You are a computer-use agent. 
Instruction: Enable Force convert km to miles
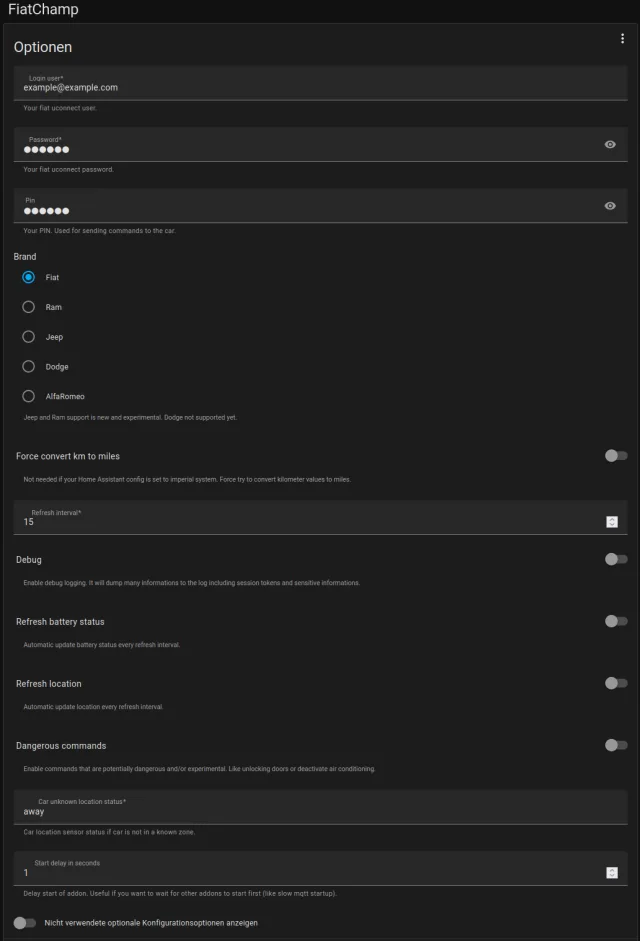tap(616, 456)
